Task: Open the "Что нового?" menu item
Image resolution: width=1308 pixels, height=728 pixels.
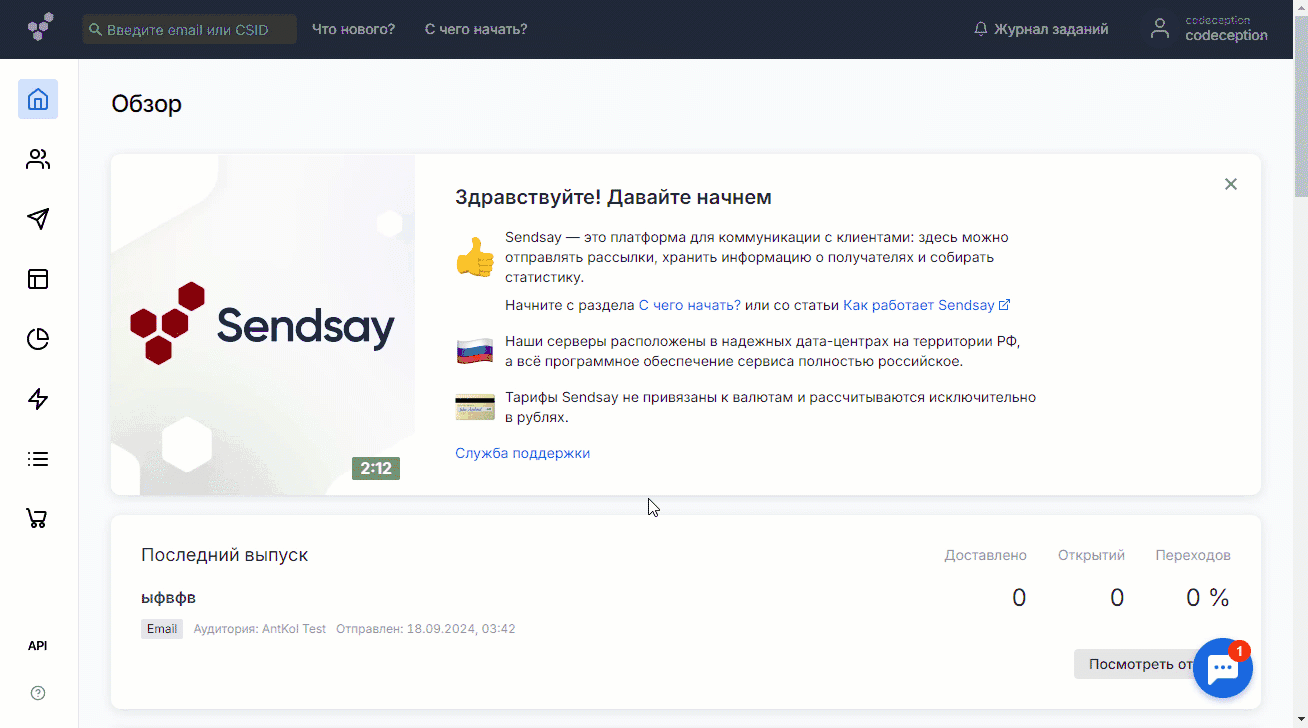Action: 353,29
